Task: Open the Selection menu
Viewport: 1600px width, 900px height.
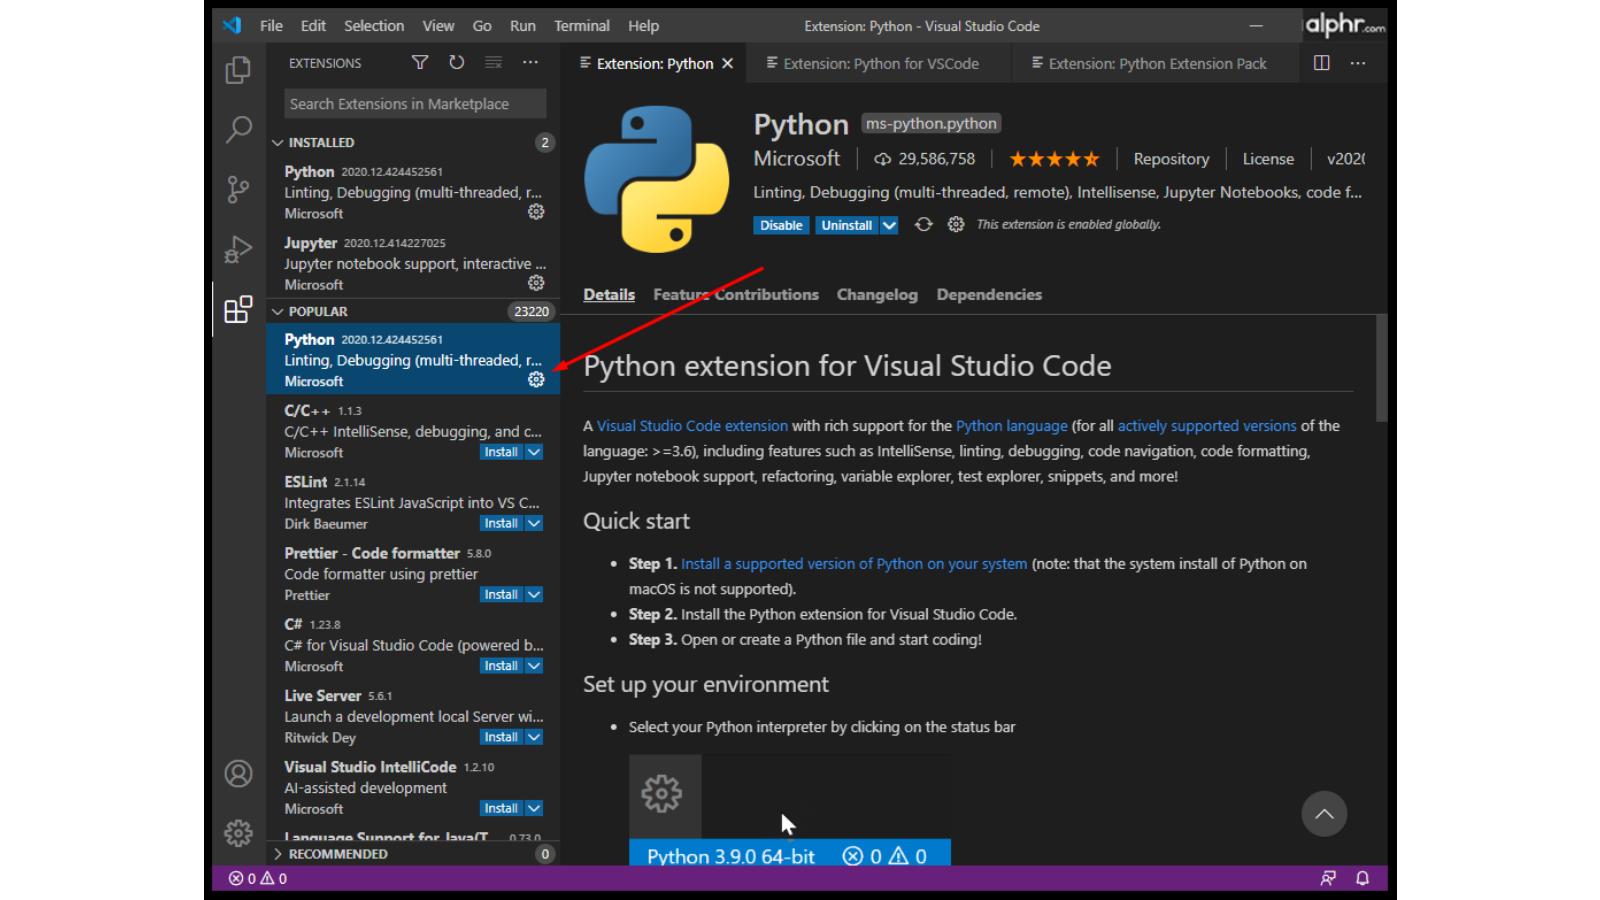Action: [374, 26]
